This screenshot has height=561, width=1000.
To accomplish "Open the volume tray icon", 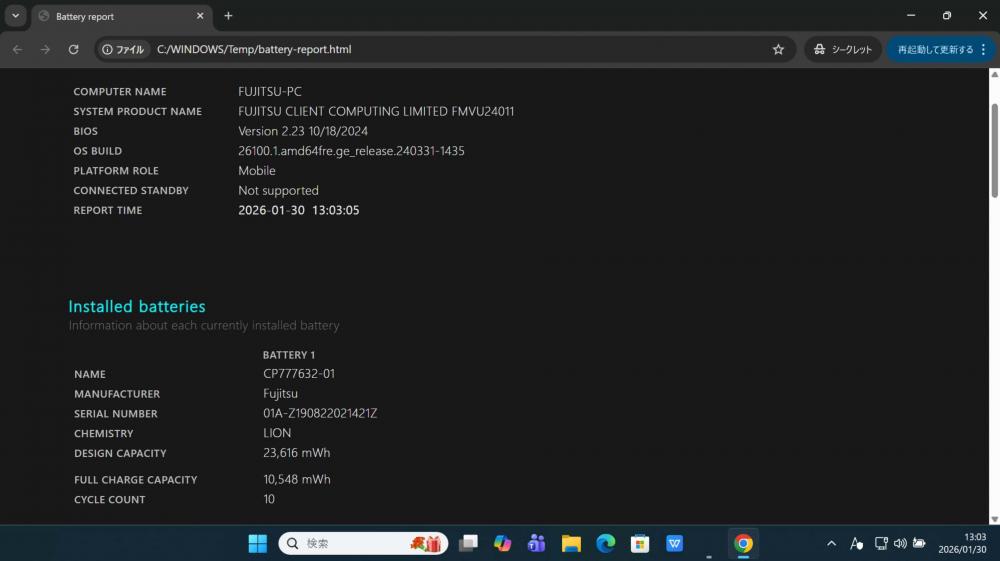I will (x=900, y=543).
